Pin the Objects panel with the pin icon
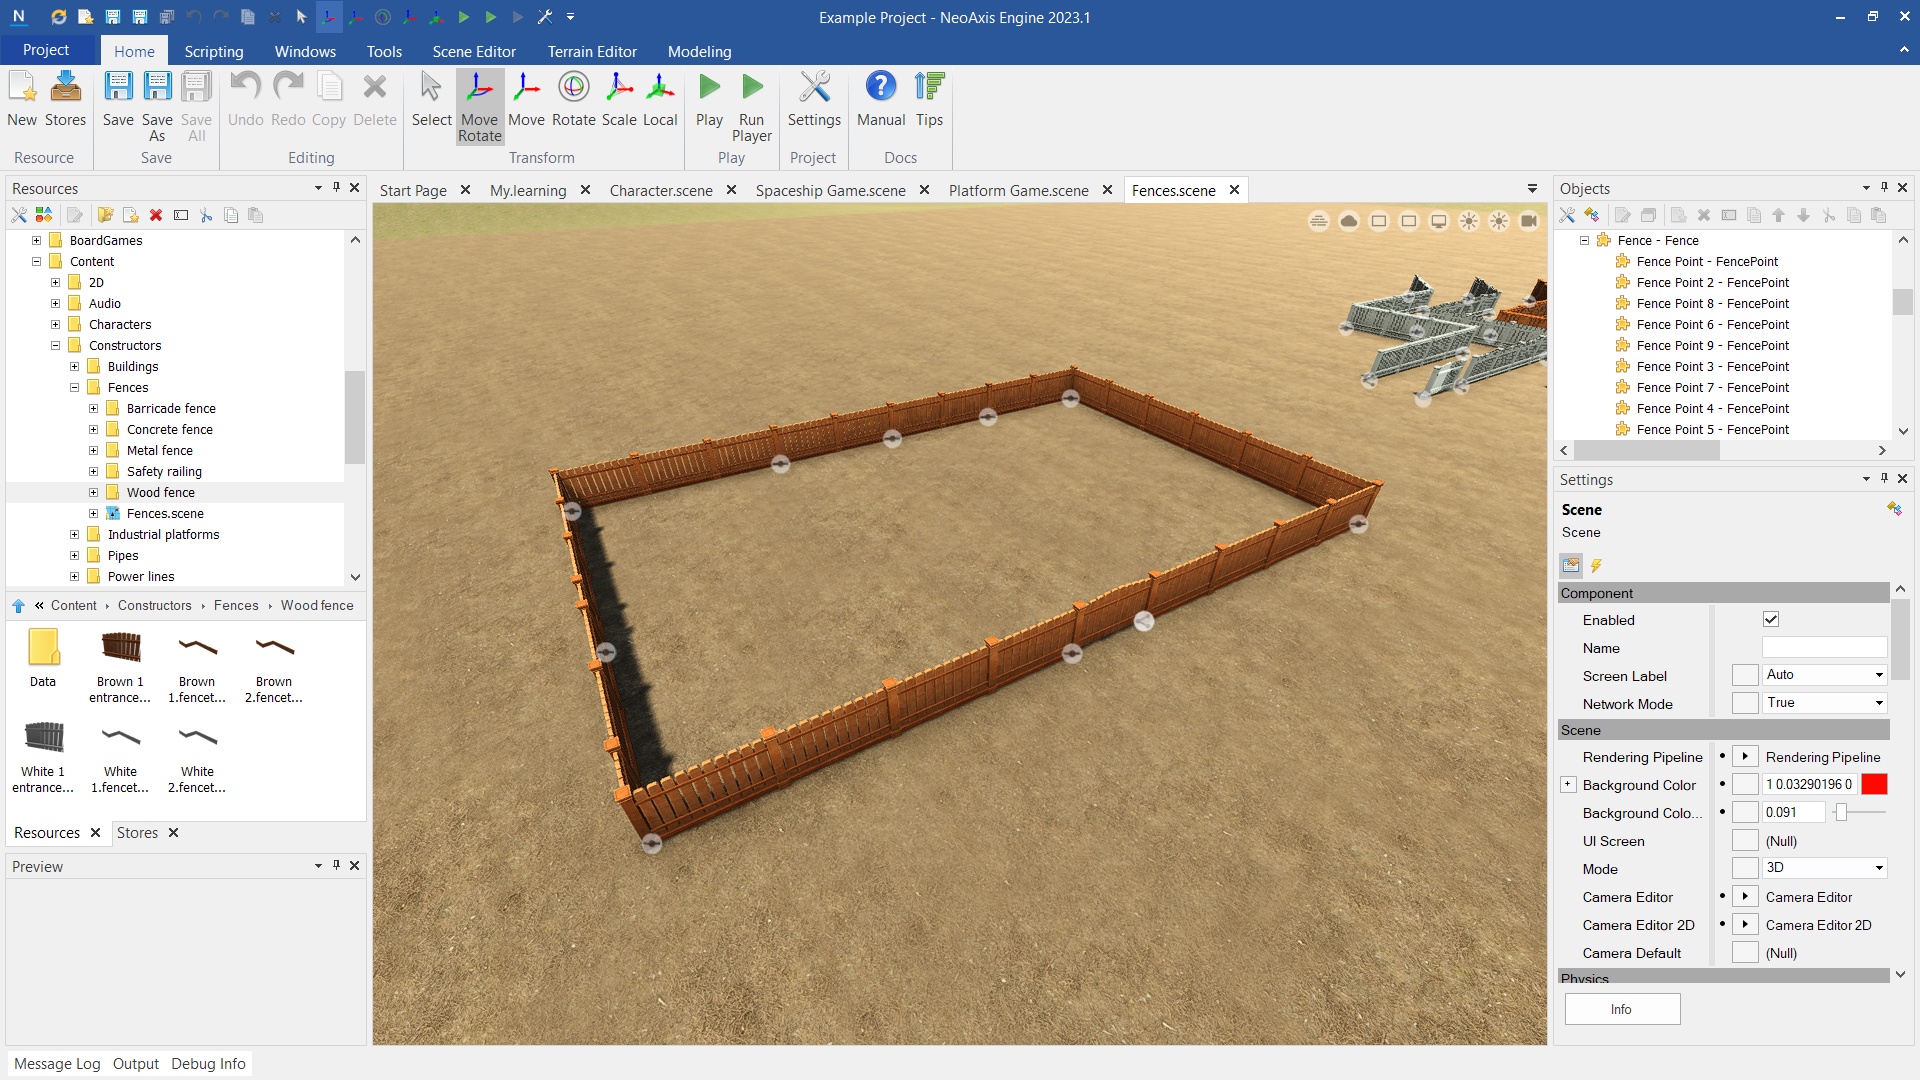 pos(1884,188)
